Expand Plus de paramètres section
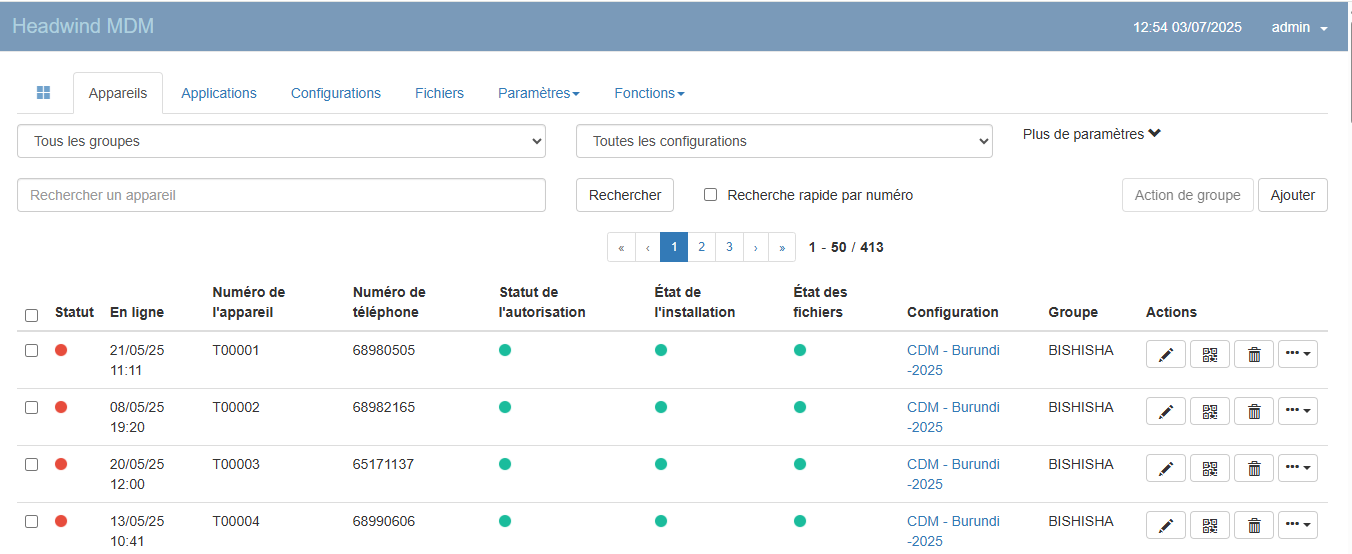Screen dimensions: 1352x554 click(1091, 134)
